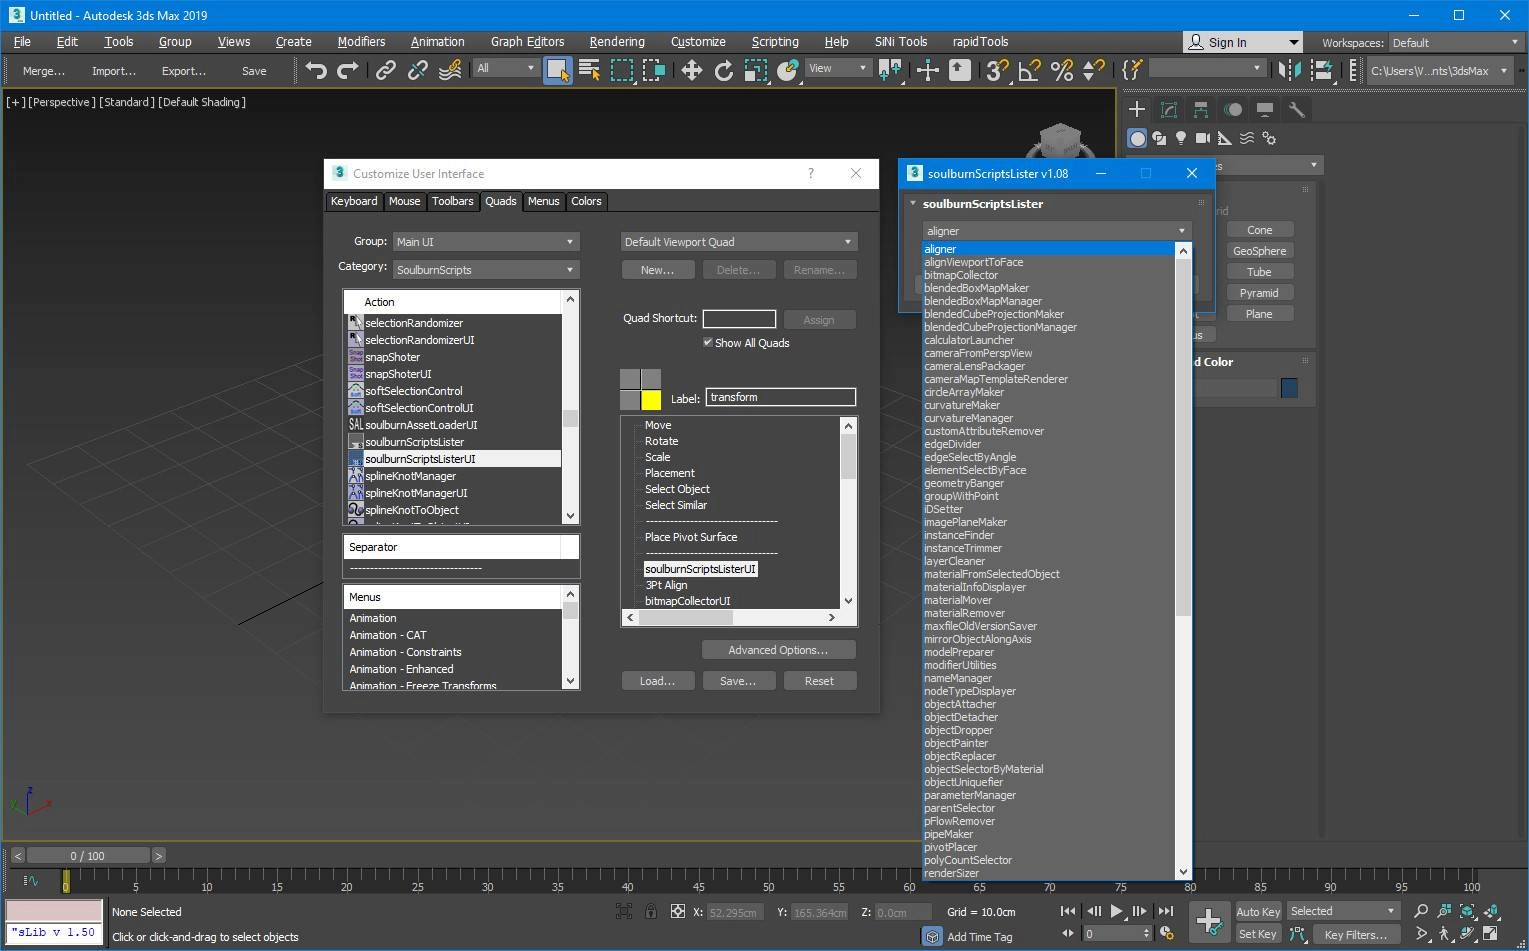
Task: Choose the Select Object tool
Action: 557,70
